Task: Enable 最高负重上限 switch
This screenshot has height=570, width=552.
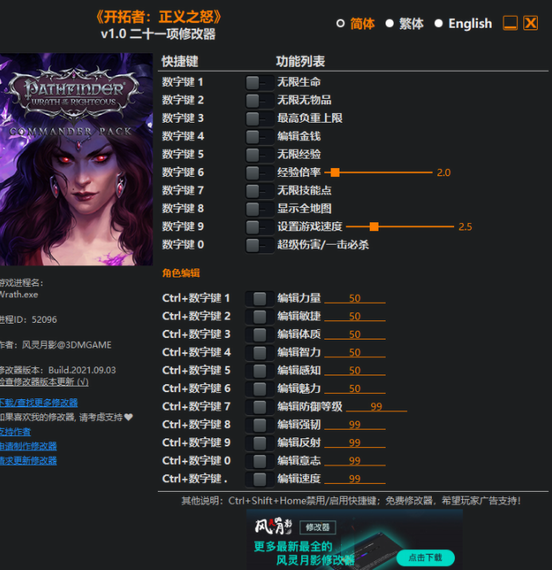Action: click(x=260, y=119)
